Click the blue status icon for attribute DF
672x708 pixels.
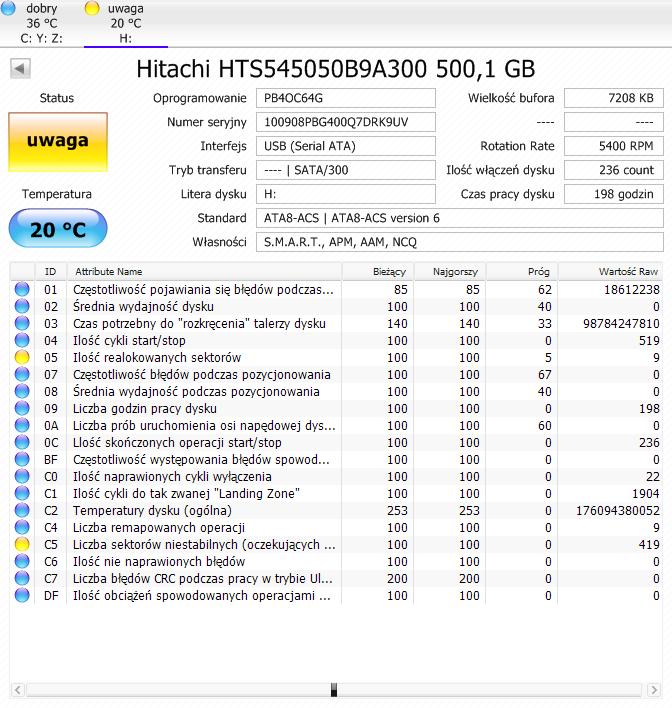pos(22,595)
